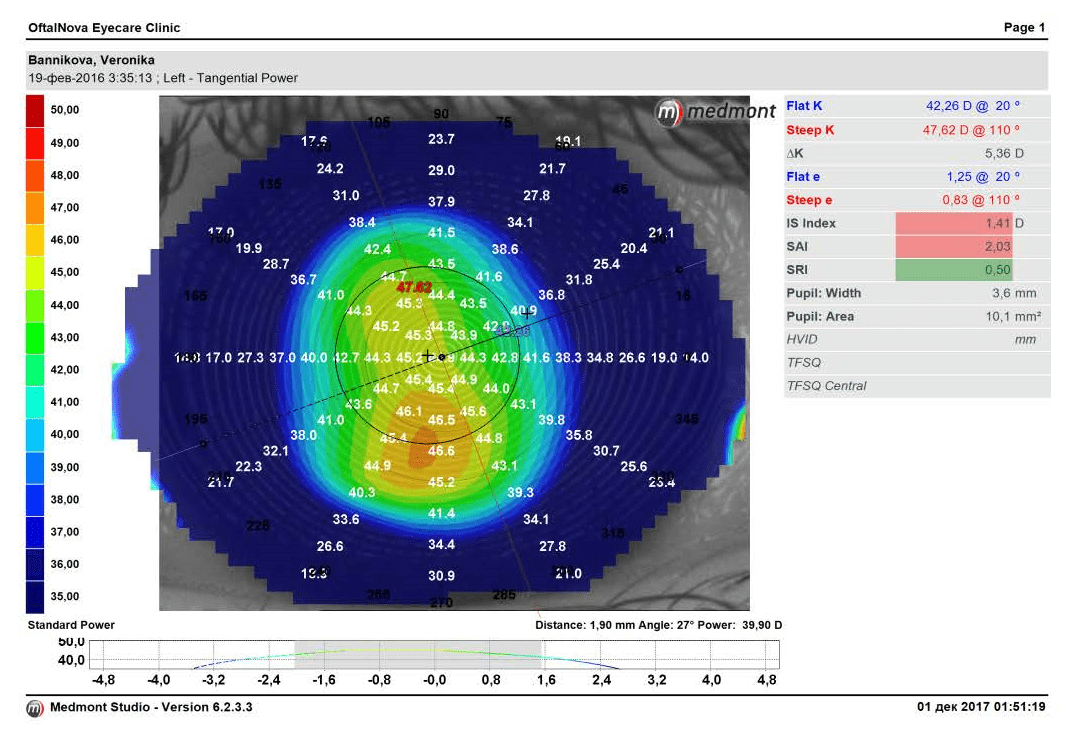Click the Medmont Studio icon in the footer
This screenshot has height=731, width=1078.
35,708
